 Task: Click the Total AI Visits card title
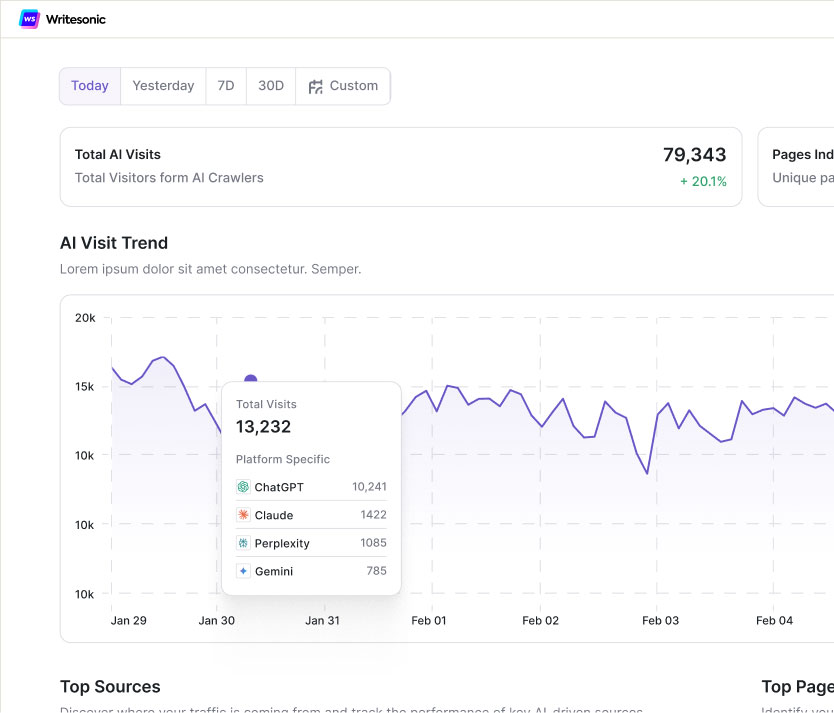click(118, 155)
